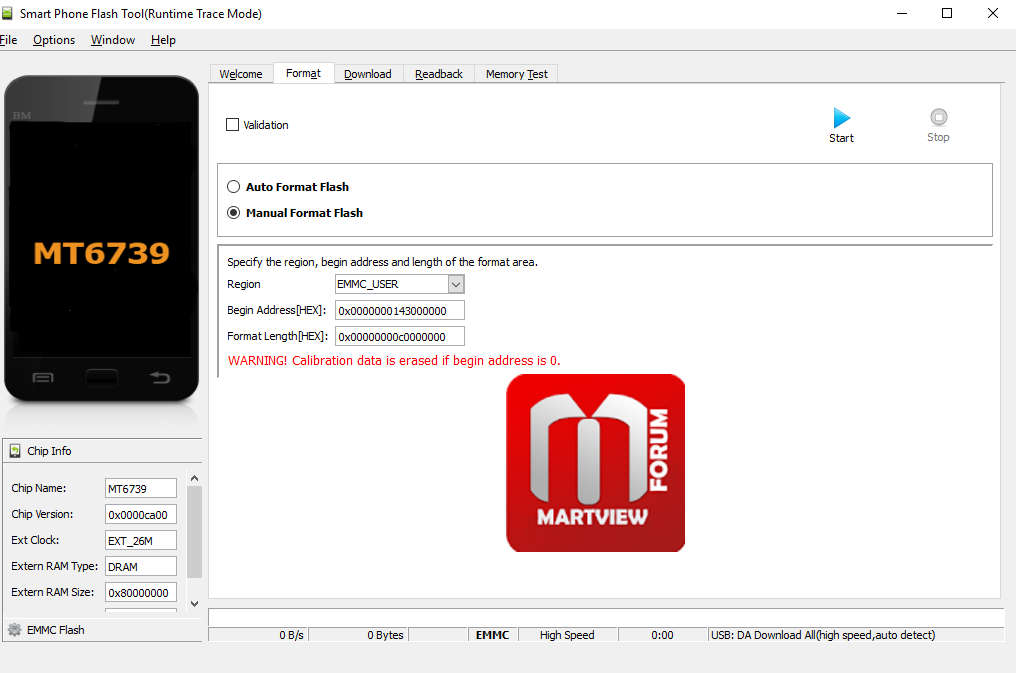Minimize the Flash Tool window
Screen dimensions: 1016x673
[901, 13]
